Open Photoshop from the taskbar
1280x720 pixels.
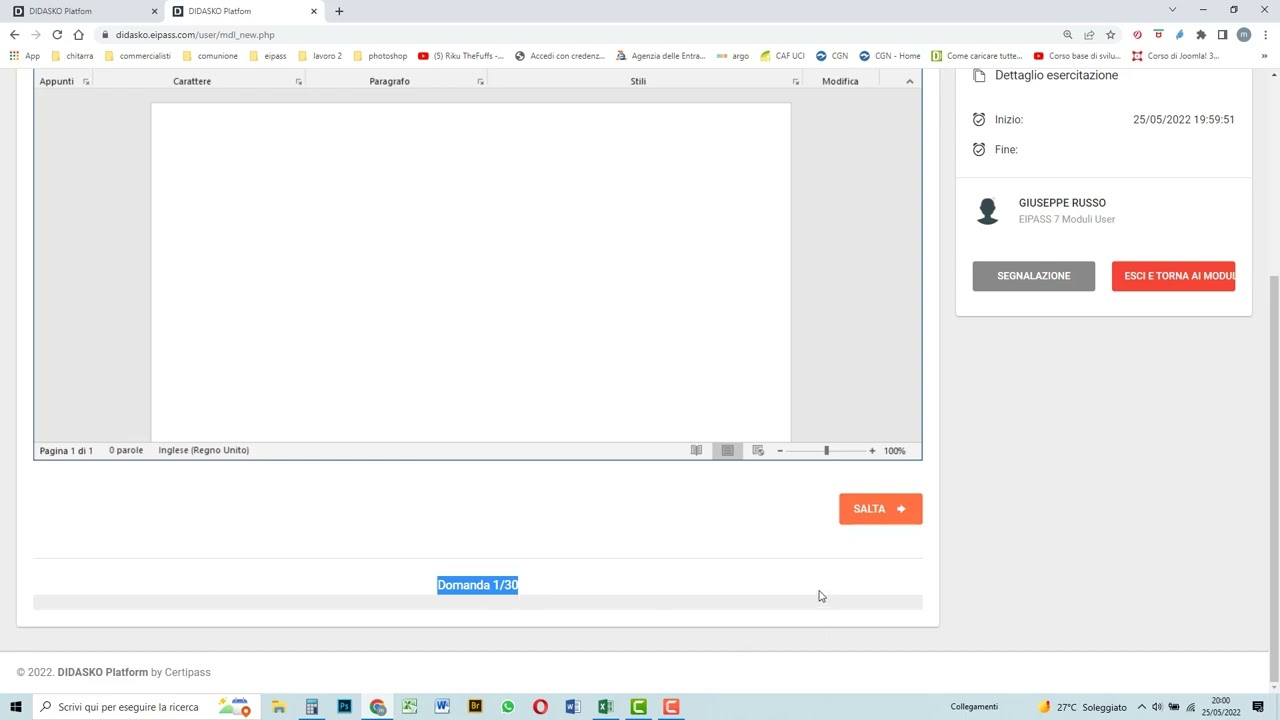pyautogui.click(x=344, y=707)
